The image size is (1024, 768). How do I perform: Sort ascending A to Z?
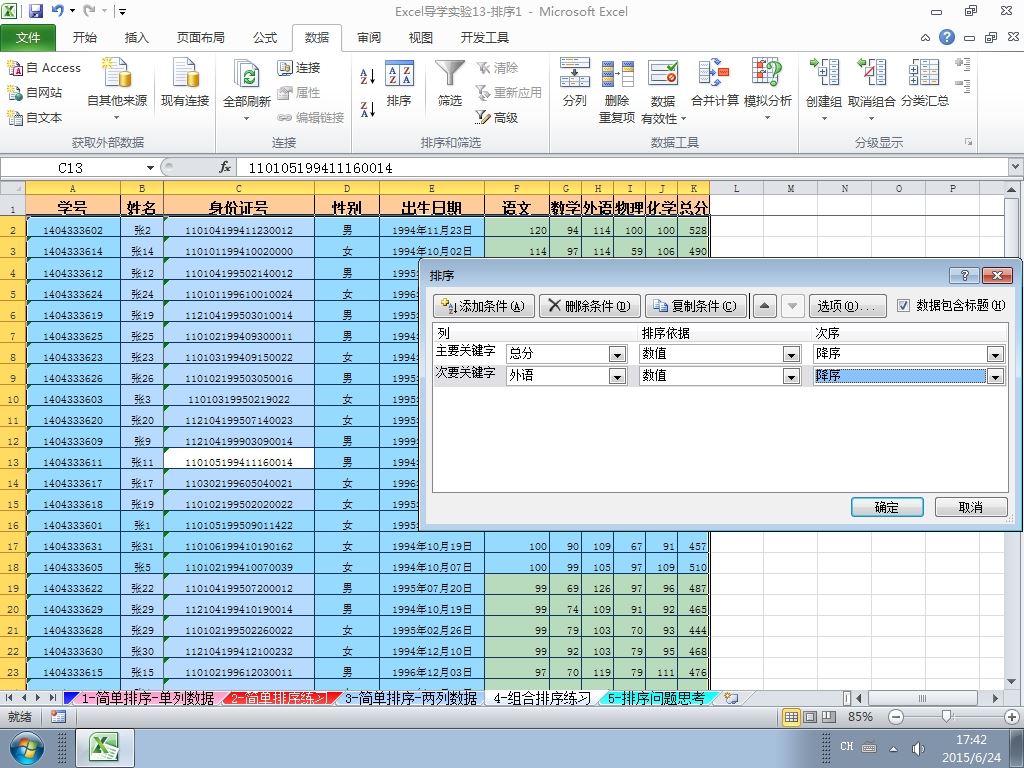point(368,76)
